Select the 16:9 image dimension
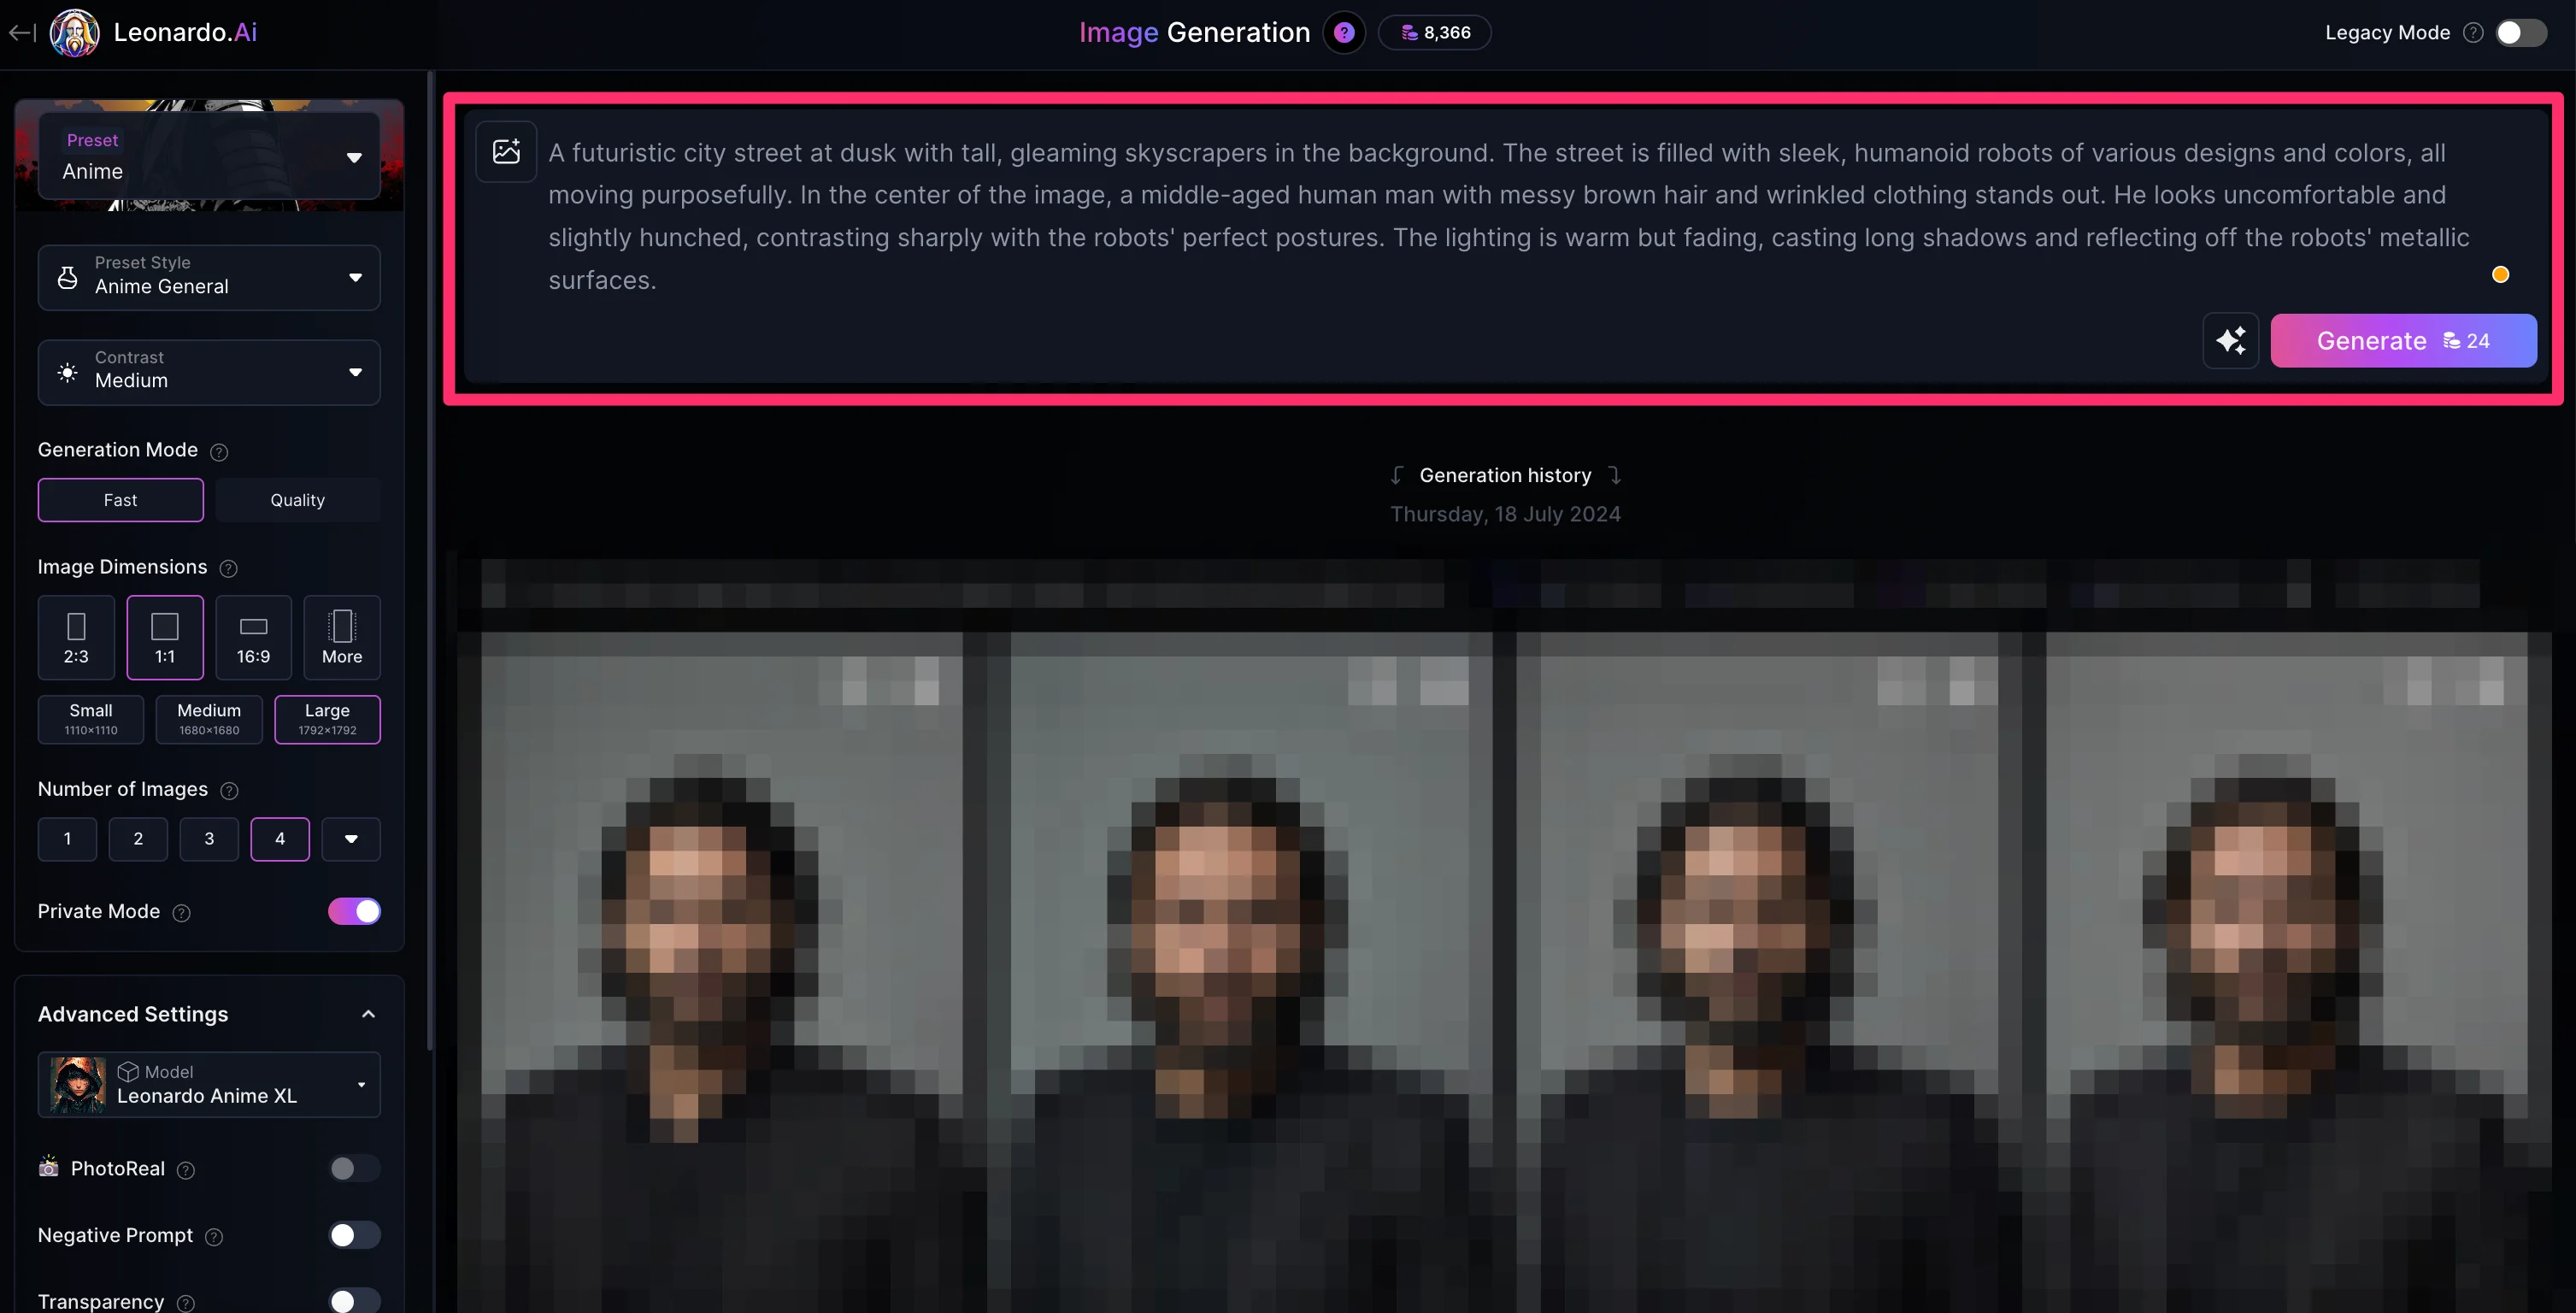2576x1313 pixels. (253, 637)
